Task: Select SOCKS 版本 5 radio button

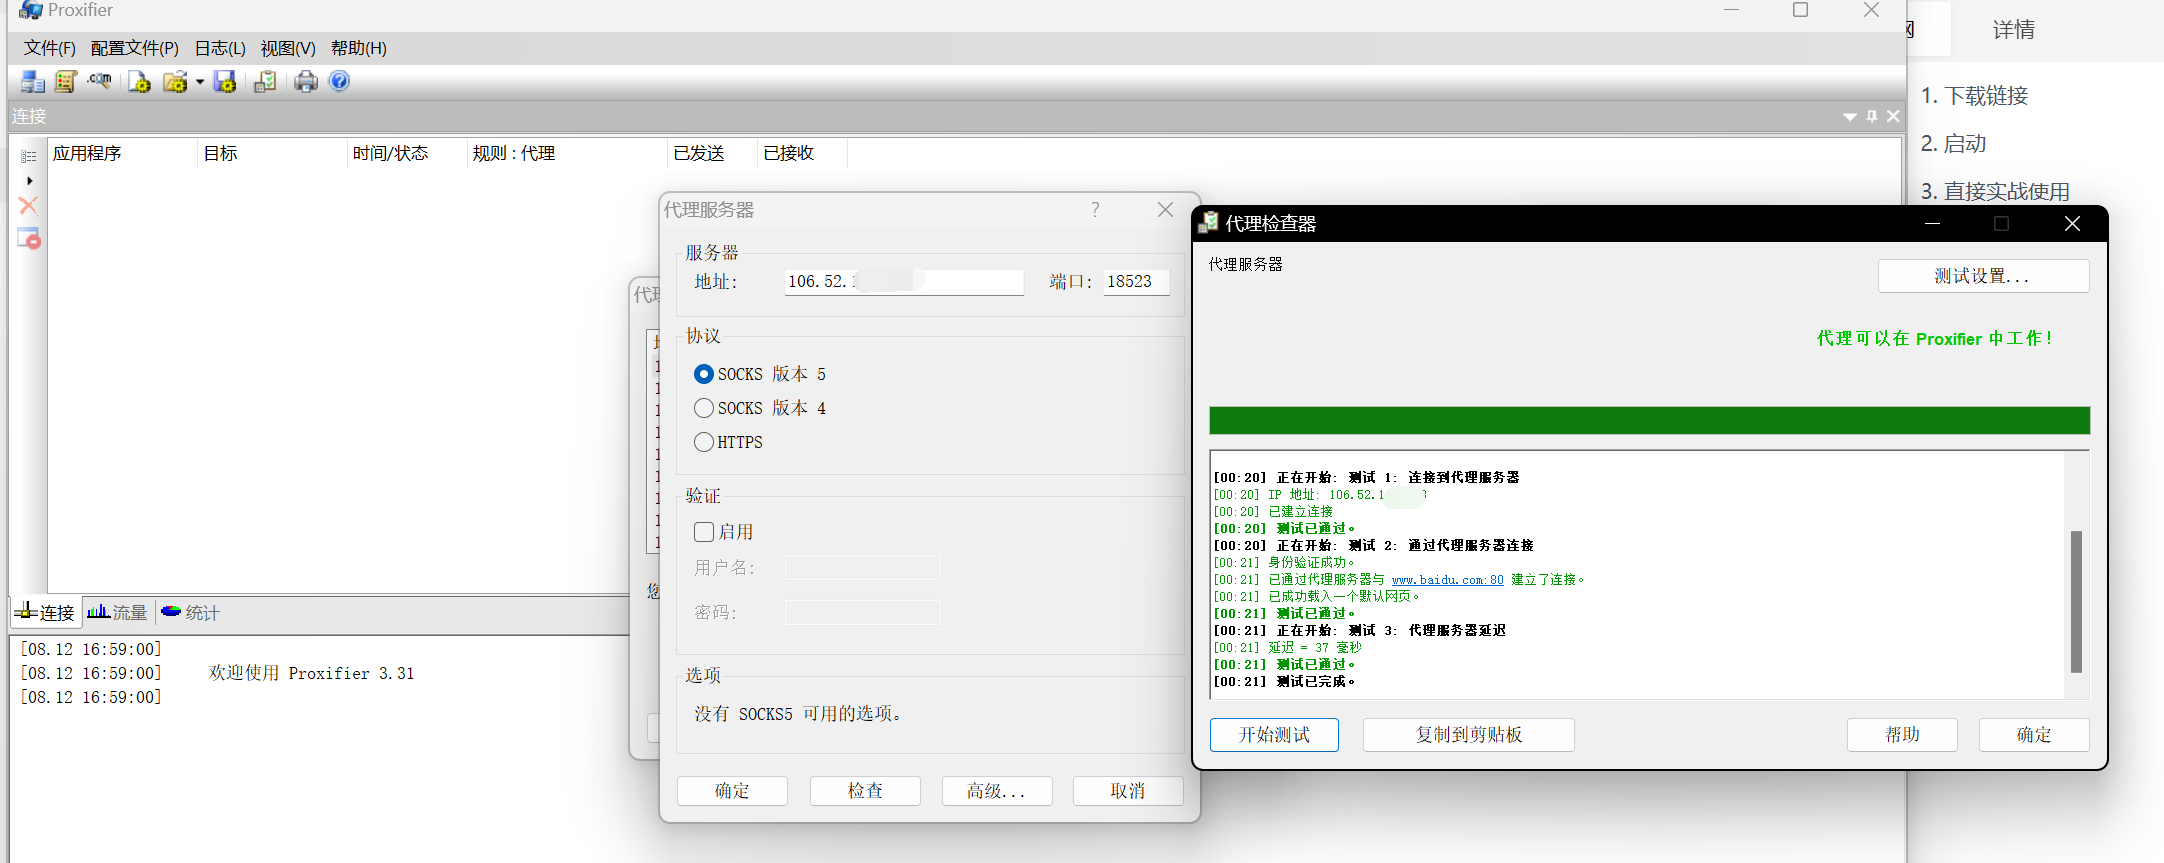Action: coord(704,374)
